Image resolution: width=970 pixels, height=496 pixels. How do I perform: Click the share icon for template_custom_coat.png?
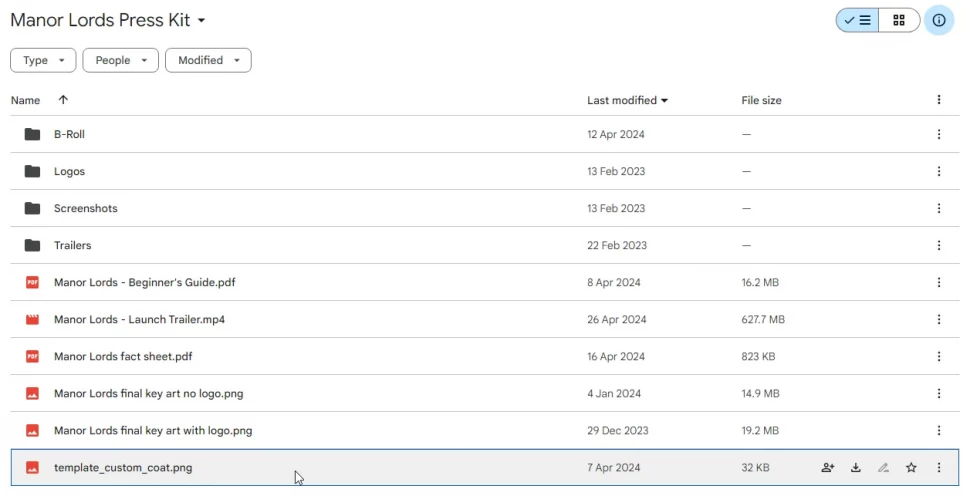(x=827, y=467)
